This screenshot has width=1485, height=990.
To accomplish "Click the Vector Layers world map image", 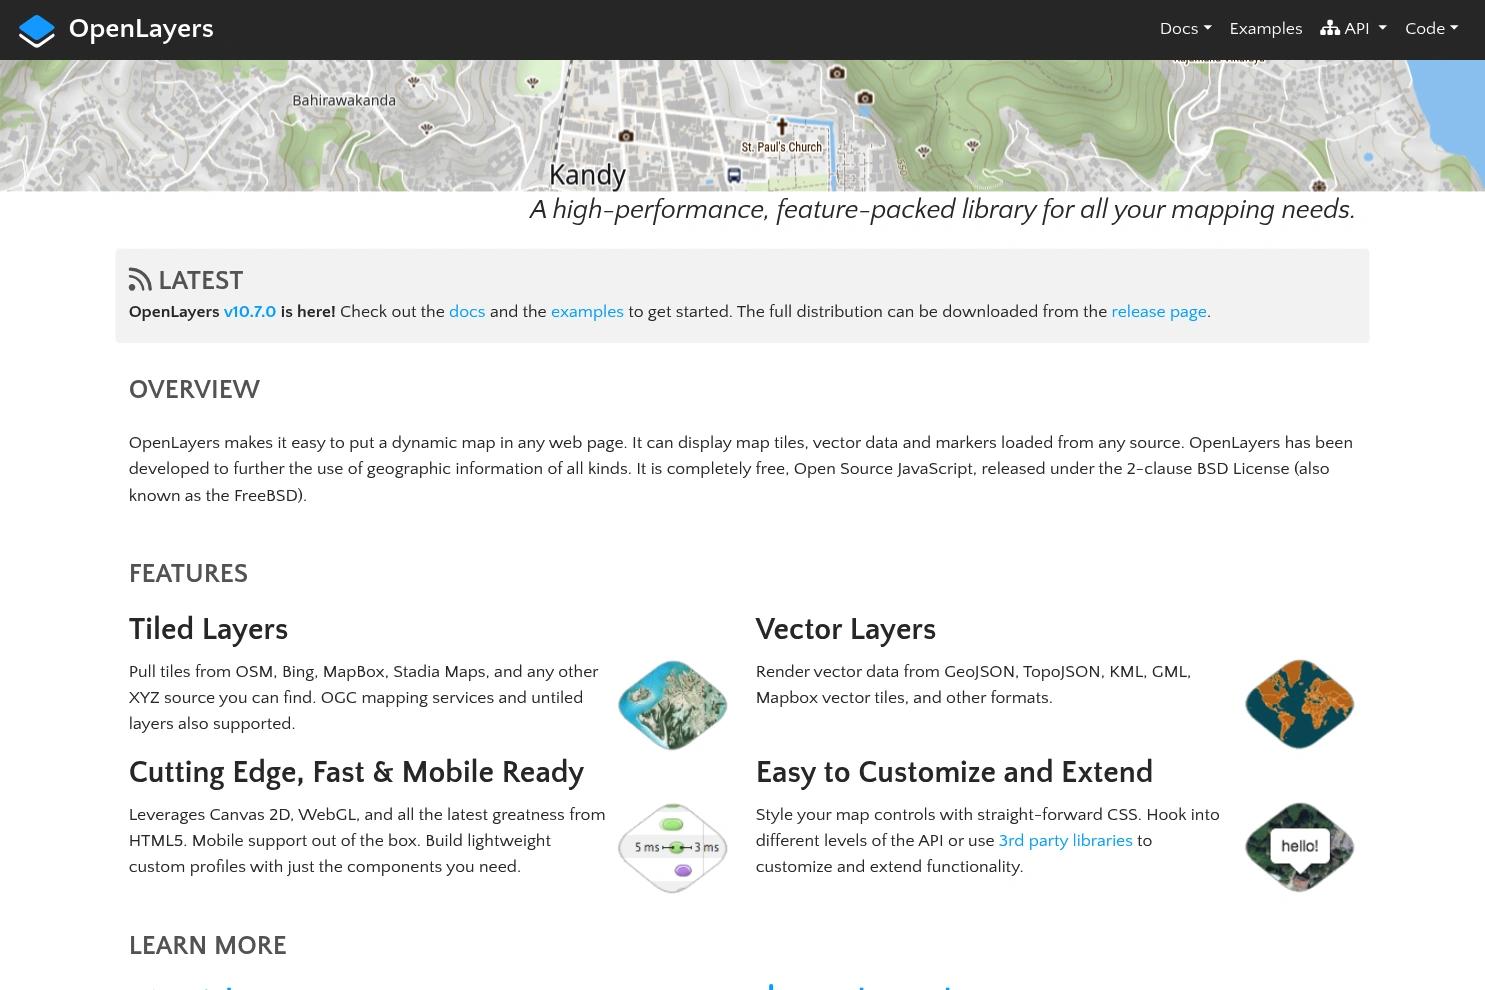I will click(x=1299, y=704).
